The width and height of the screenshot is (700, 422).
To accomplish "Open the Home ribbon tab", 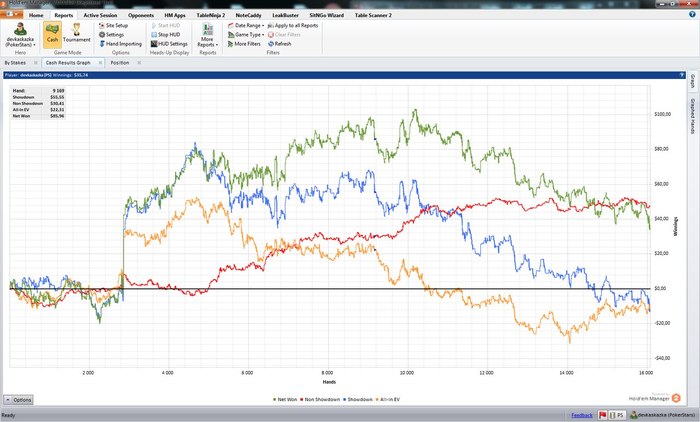I will [x=36, y=15].
